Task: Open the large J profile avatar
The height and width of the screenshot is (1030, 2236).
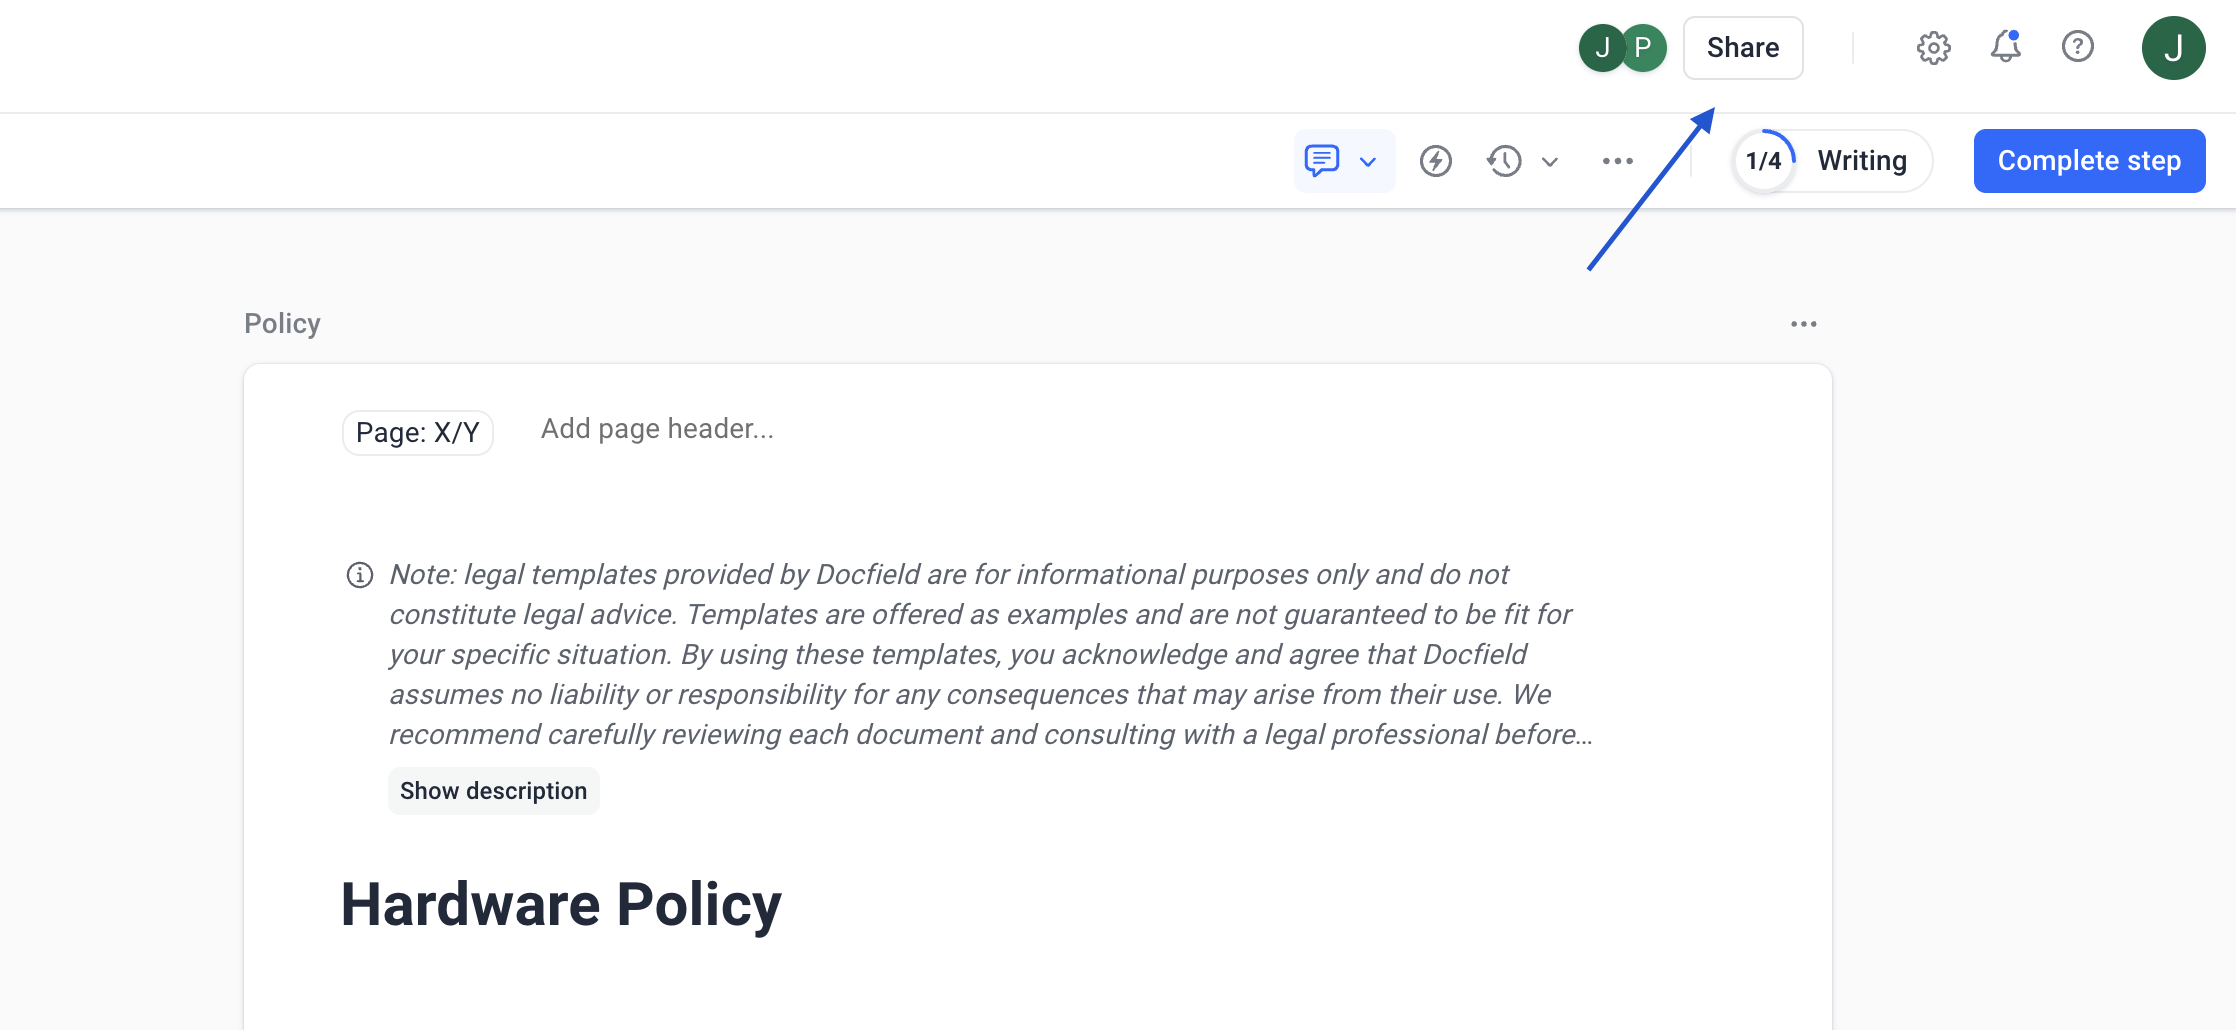Action: tap(2174, 48)
